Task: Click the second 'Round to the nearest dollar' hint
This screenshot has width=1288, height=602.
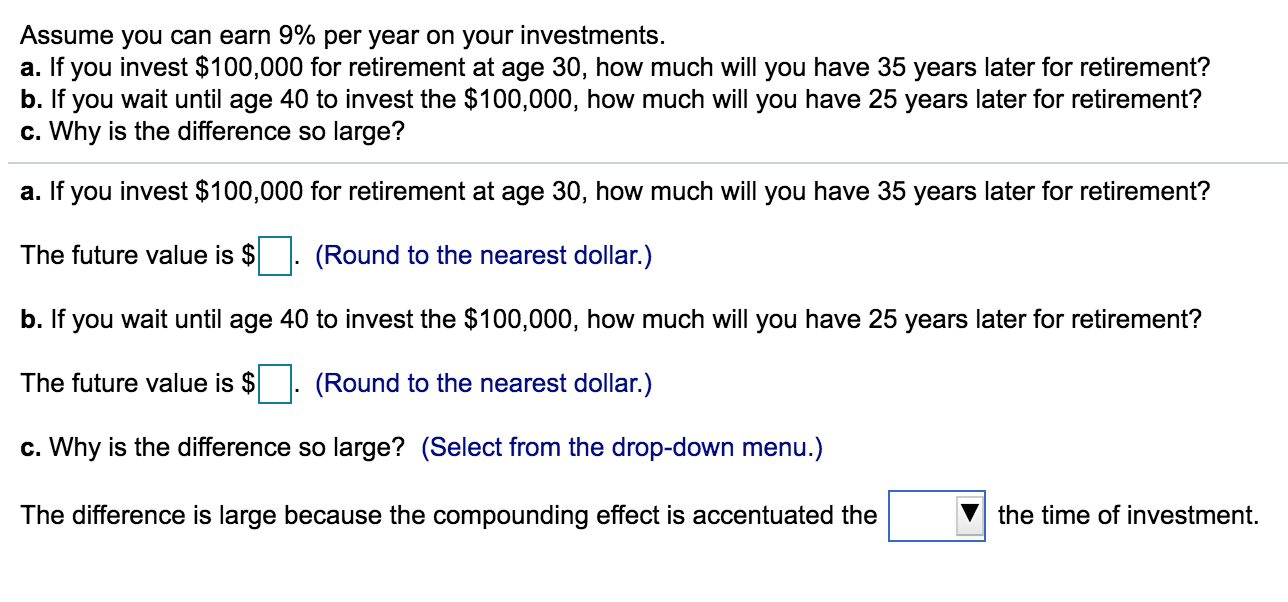Action: tap(483, 383)
